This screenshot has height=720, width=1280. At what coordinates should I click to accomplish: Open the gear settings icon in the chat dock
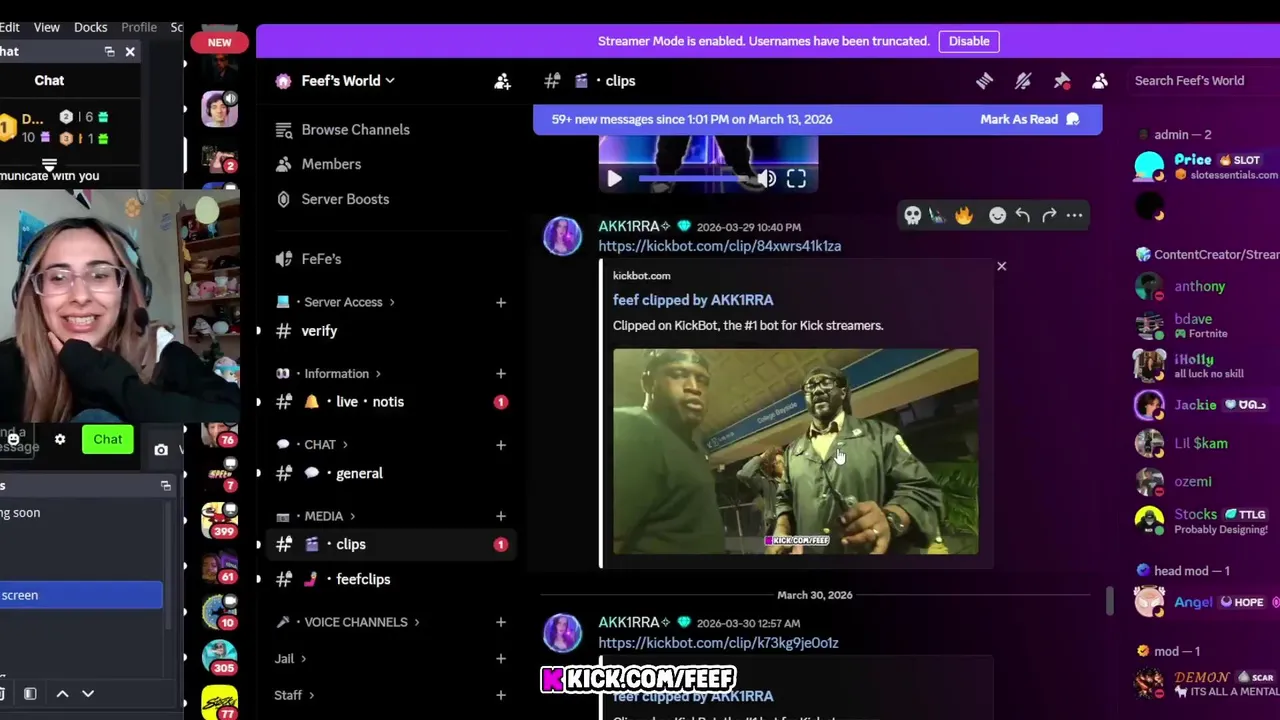tap(60, 439)
